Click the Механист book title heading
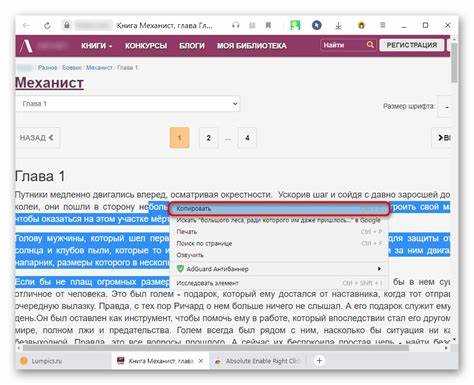This screenshot has height=385, width=474. (49, 83)
